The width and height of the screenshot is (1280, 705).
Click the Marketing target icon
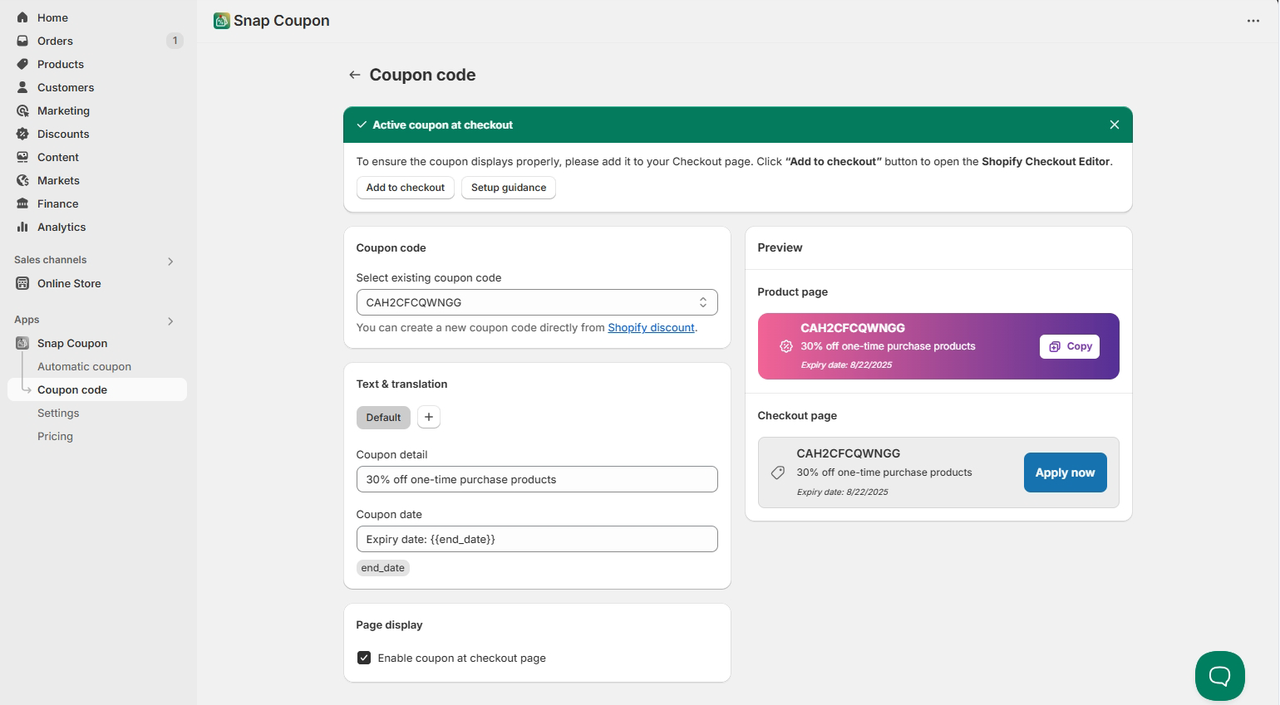coord(22,111)
